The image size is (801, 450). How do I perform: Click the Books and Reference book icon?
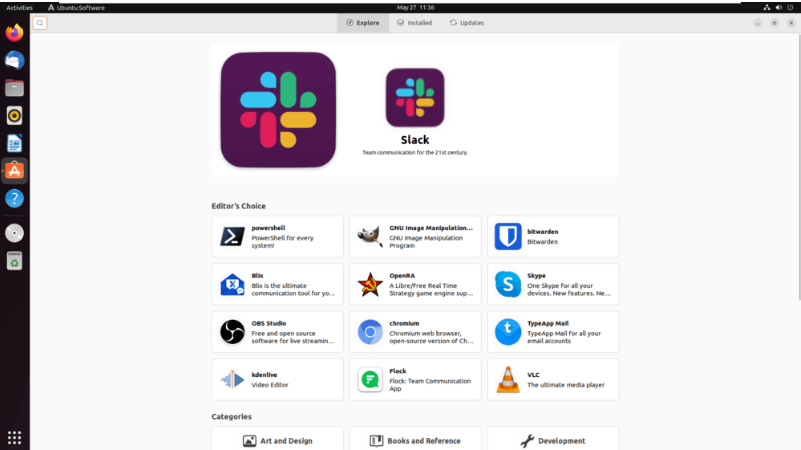(376, 441)
